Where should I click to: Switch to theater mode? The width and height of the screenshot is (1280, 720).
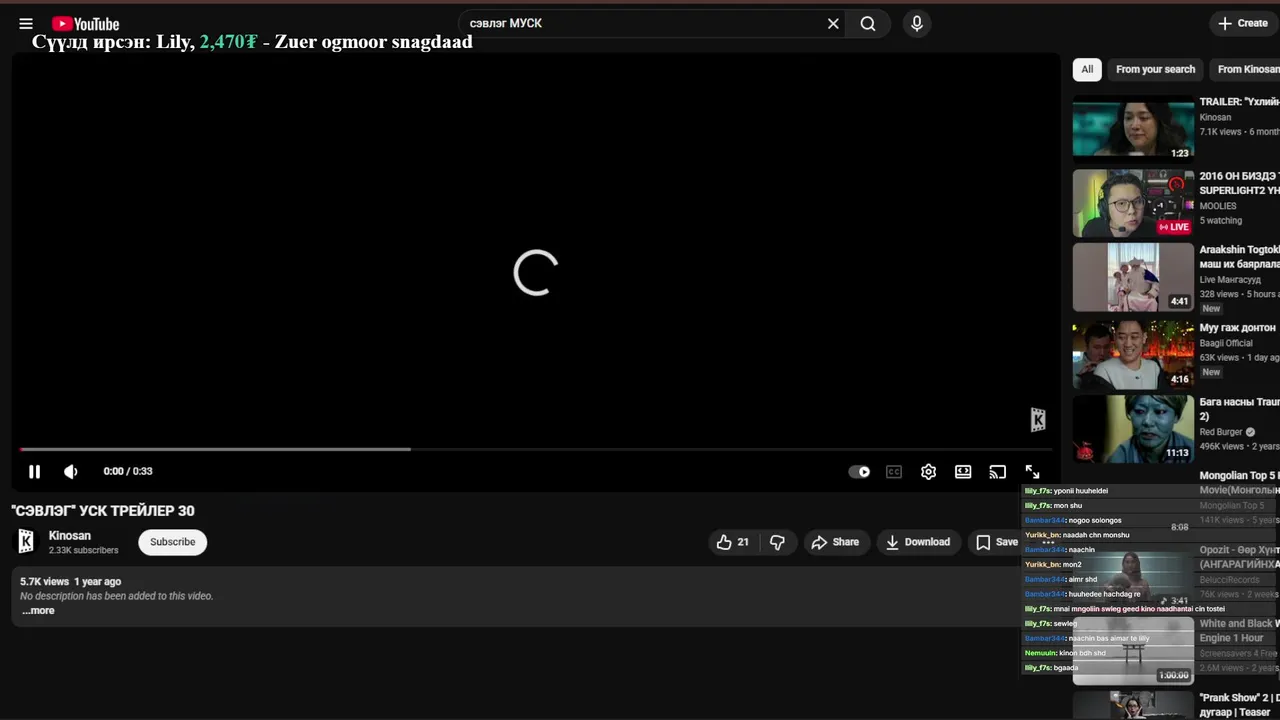tap(963, 472)
